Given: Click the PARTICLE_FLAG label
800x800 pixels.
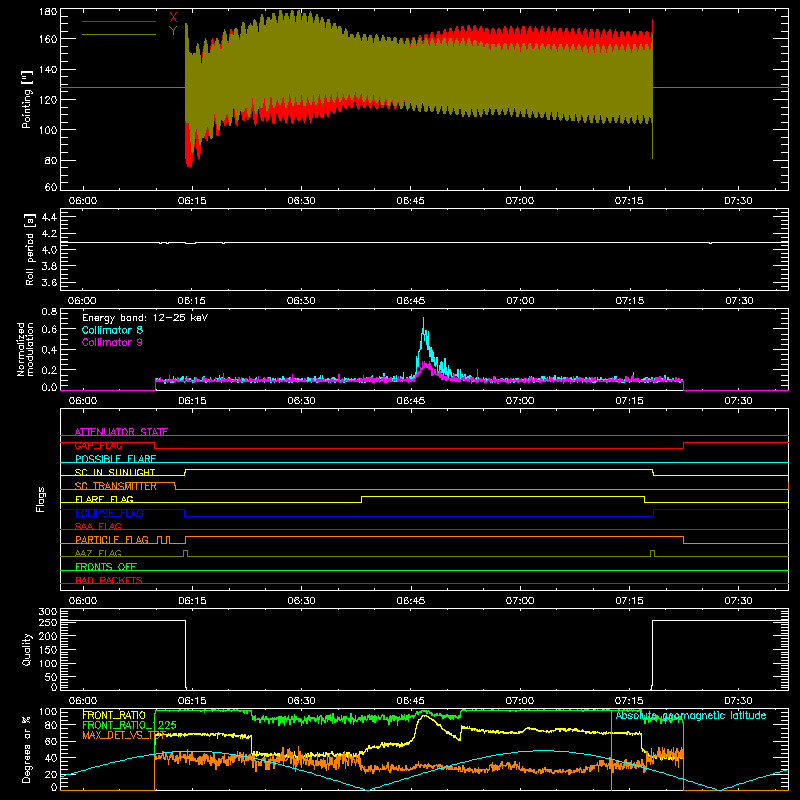Looking at the screenshot, I should tap(112, 540).
